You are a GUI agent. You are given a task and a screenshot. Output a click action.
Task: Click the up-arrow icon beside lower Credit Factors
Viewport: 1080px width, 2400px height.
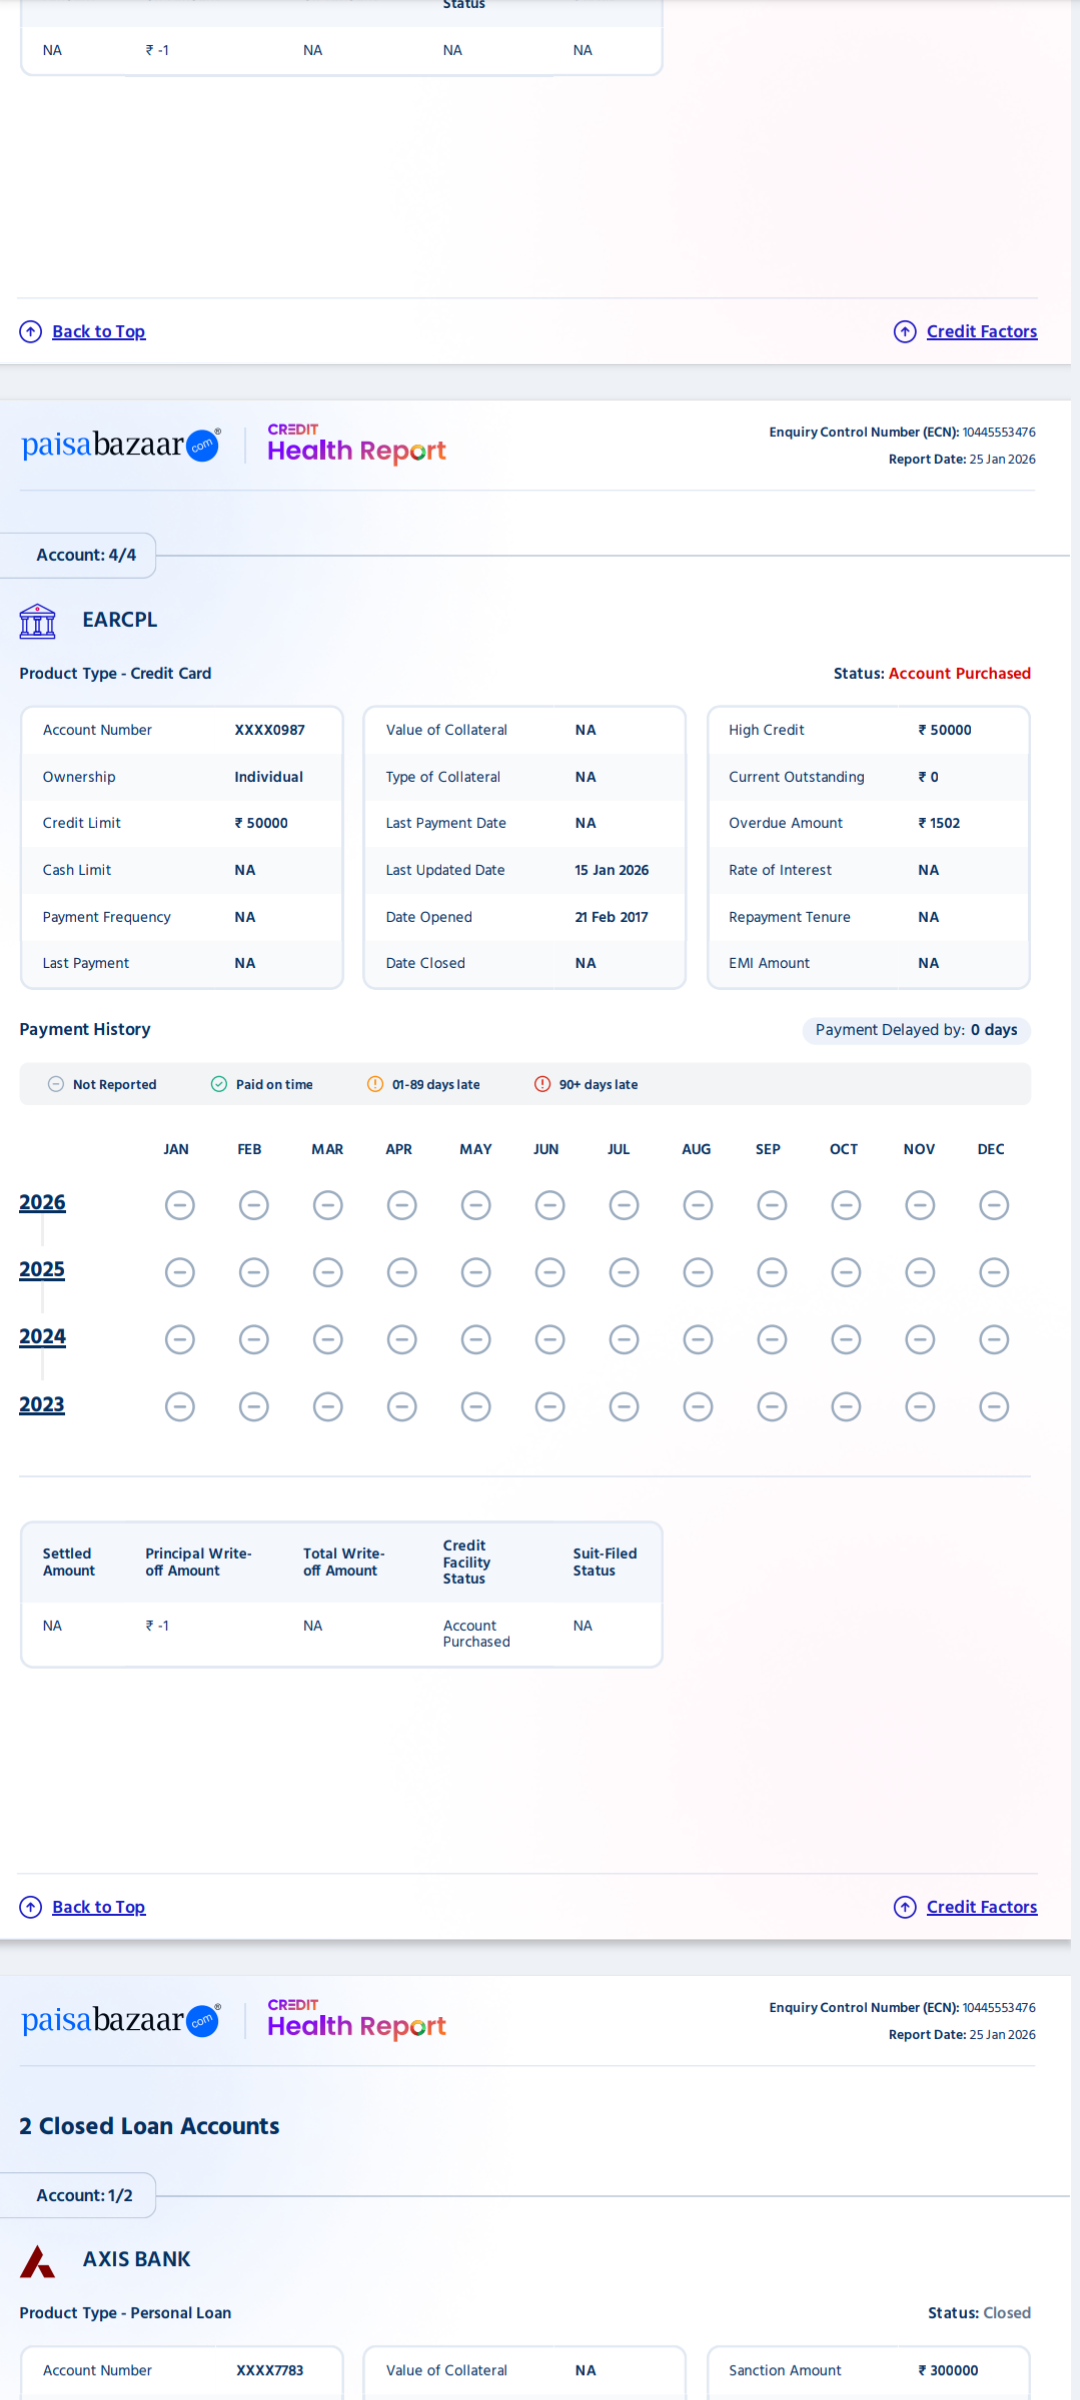click(x=905, y=1907)
